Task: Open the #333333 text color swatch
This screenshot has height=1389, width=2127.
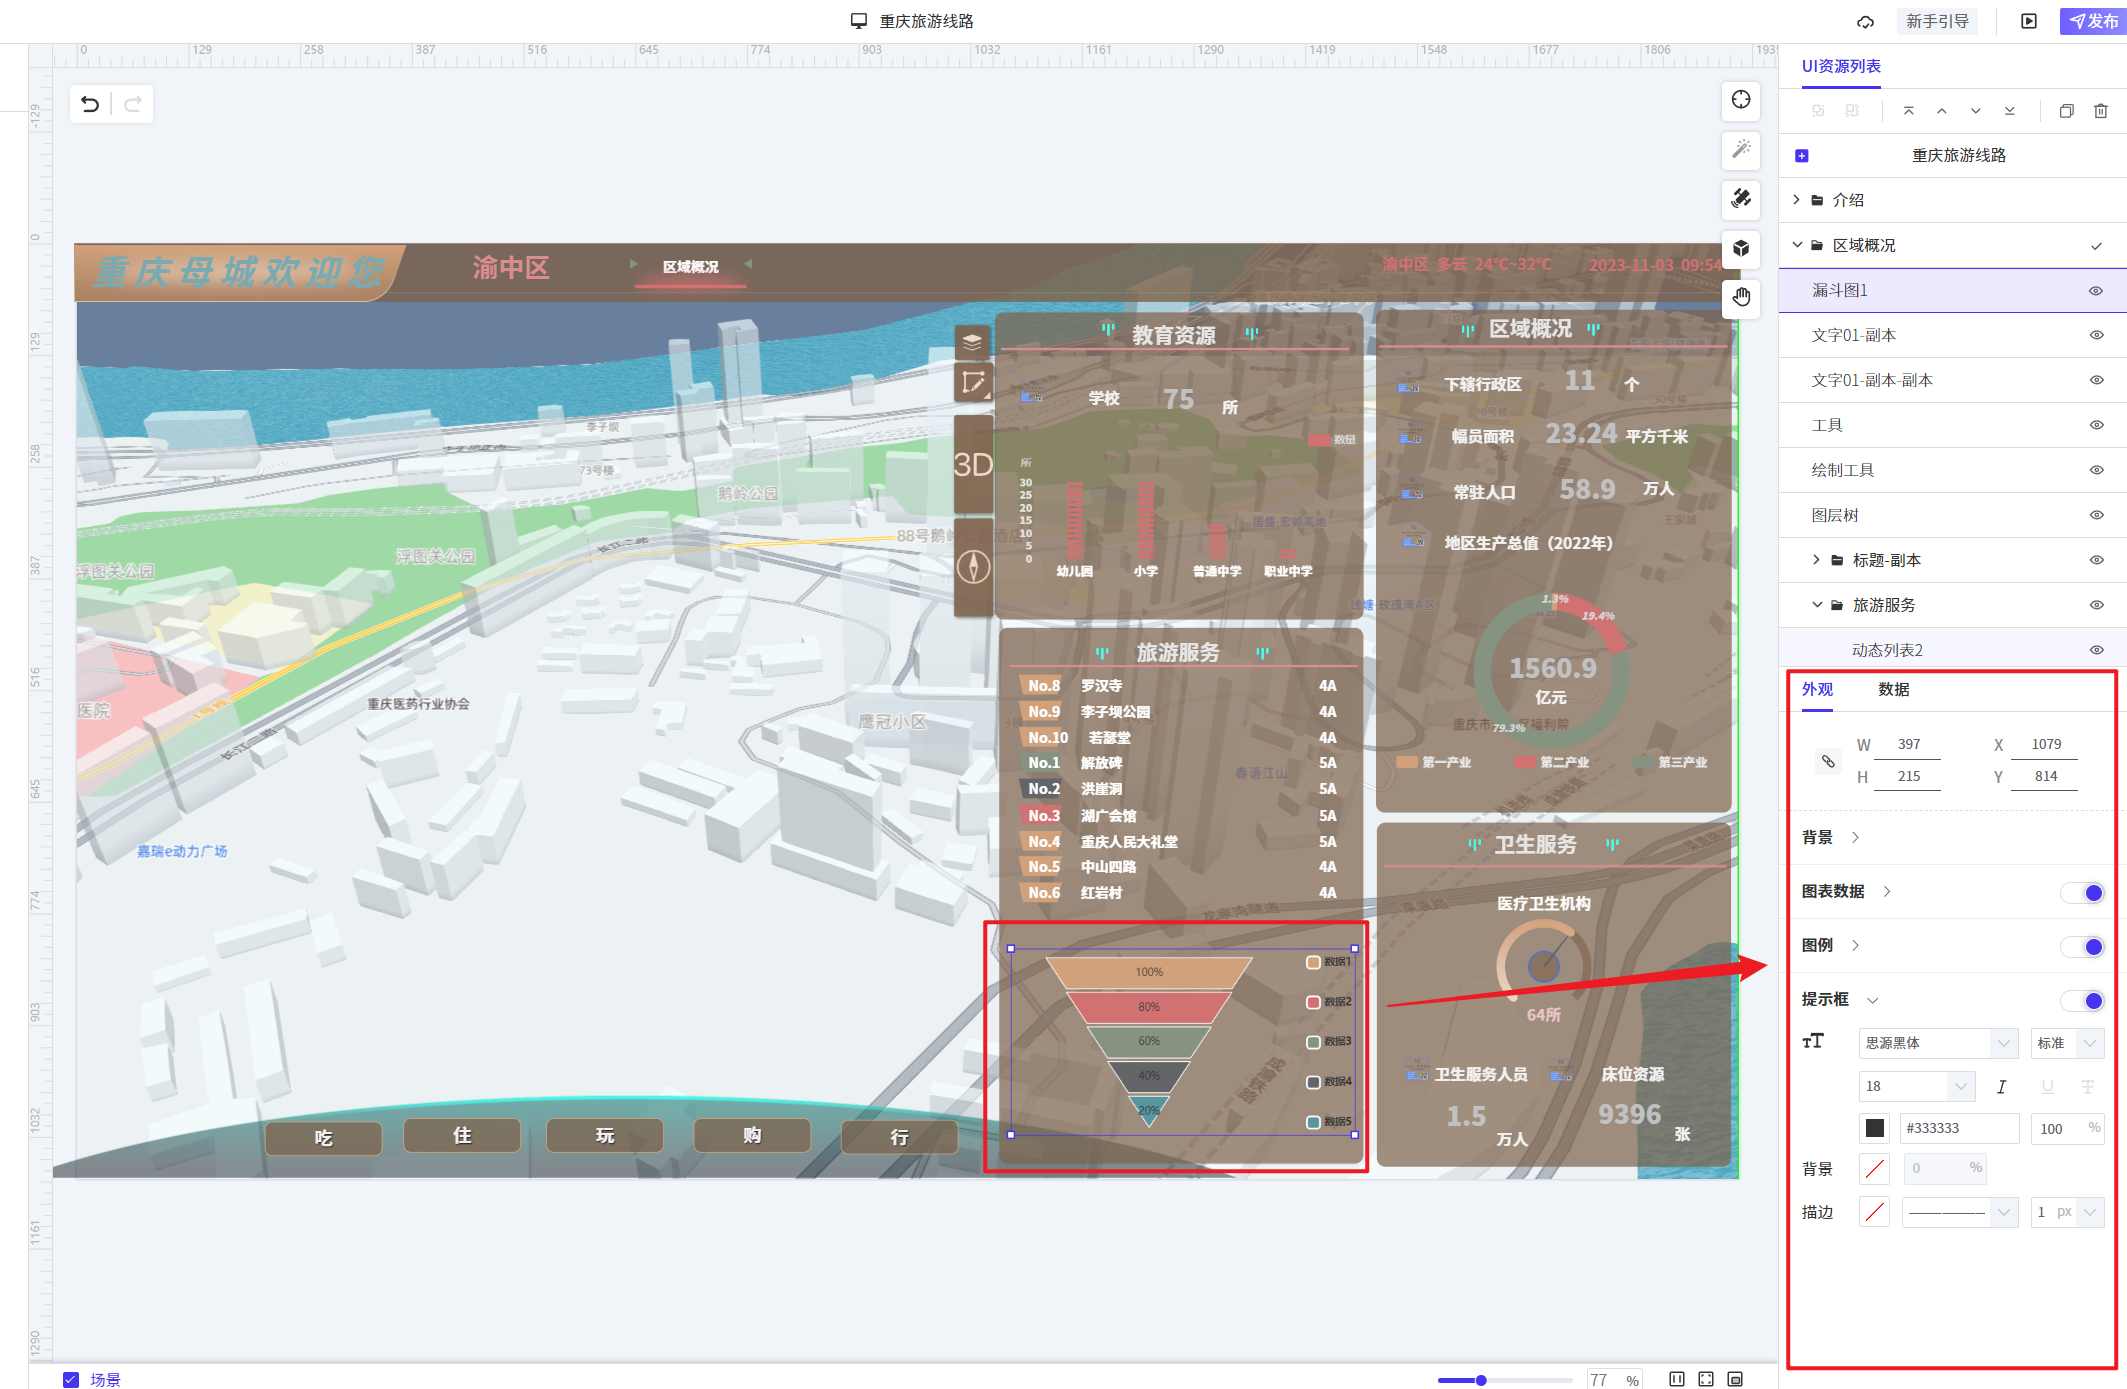Action: (1874, 1128)
